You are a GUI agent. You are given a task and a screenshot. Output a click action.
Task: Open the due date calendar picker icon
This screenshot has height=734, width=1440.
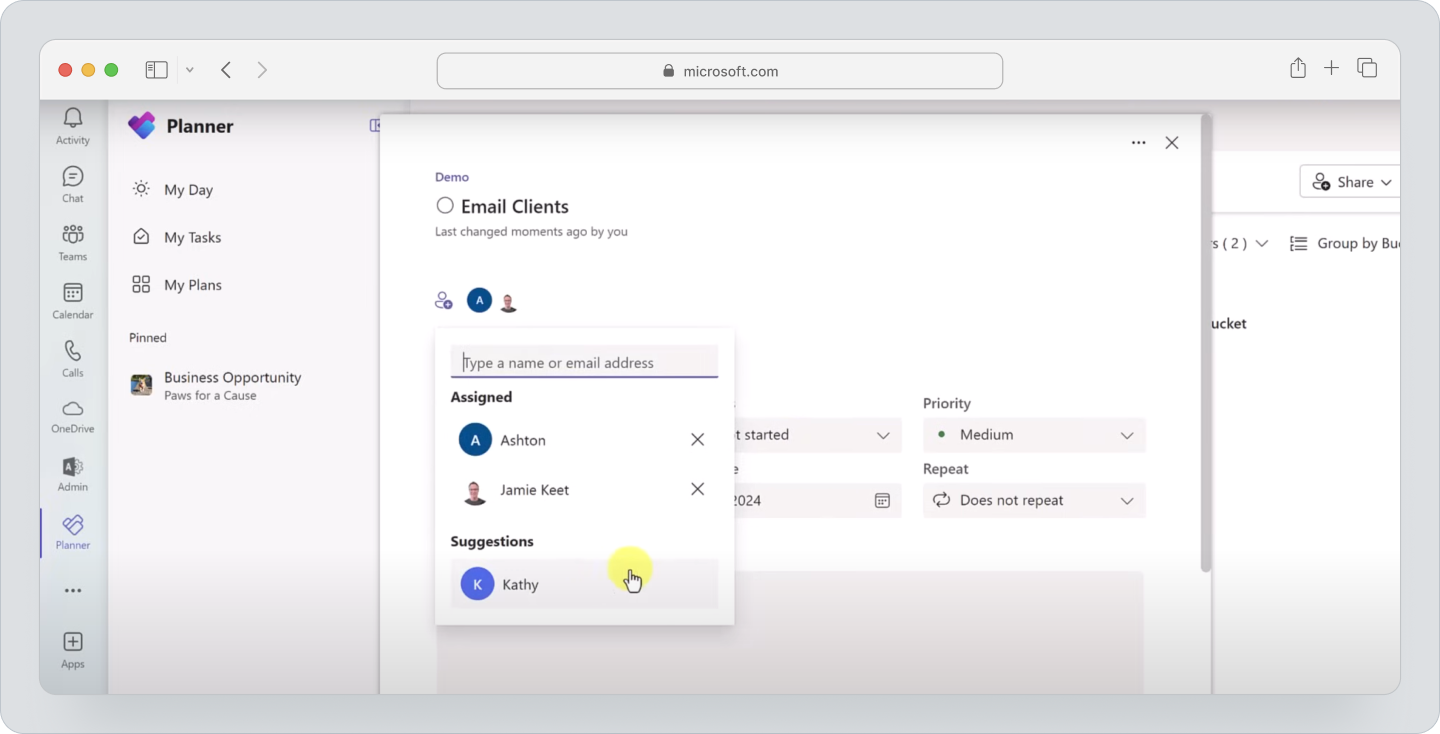point(881,500)
